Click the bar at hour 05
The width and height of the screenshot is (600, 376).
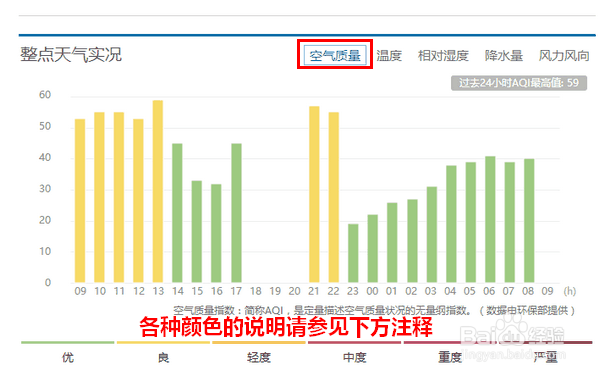(471, 222)
